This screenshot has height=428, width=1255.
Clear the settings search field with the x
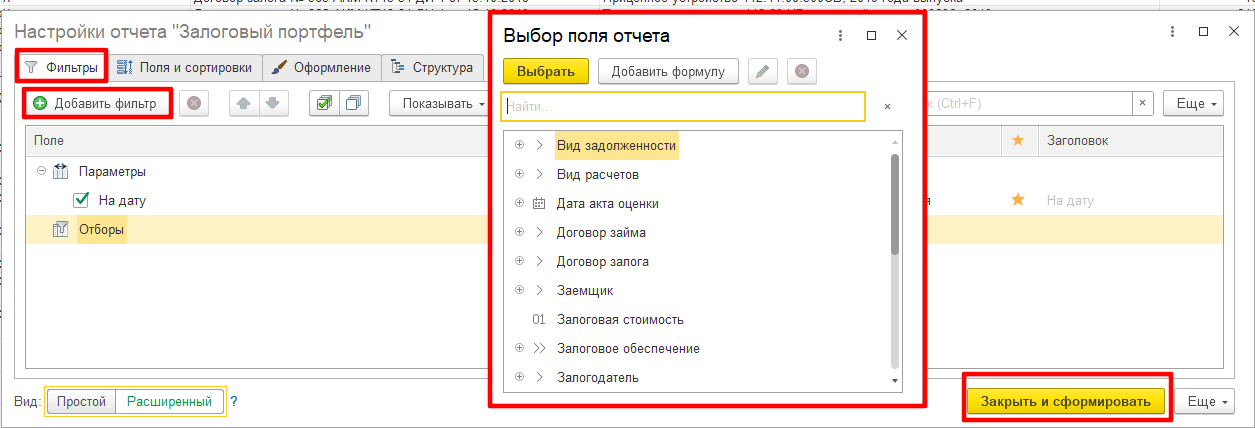[1143, 104]
